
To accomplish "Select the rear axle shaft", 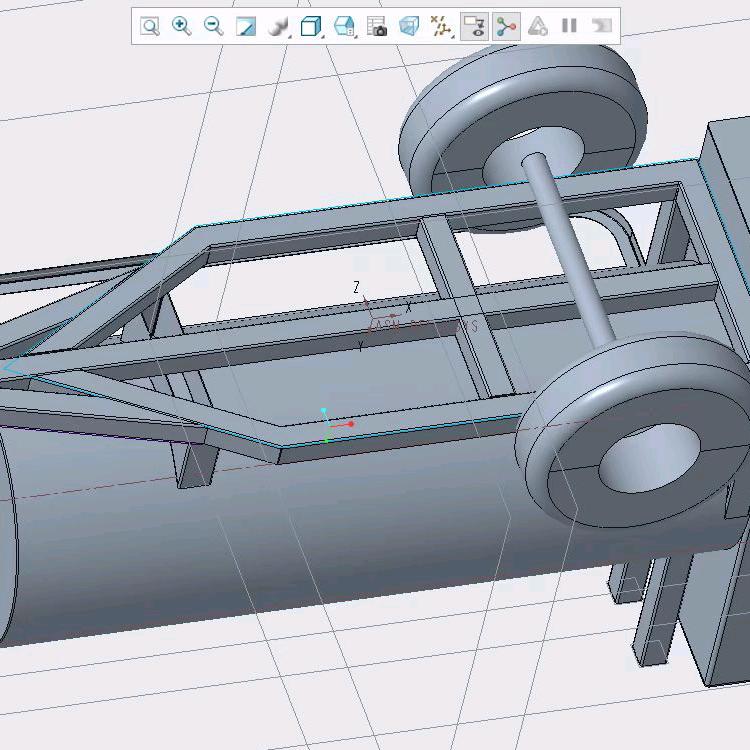I will 569,249.
